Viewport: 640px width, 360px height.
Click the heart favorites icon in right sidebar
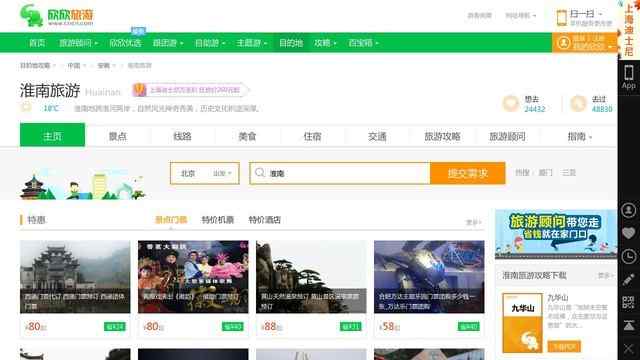pos(629,233)
